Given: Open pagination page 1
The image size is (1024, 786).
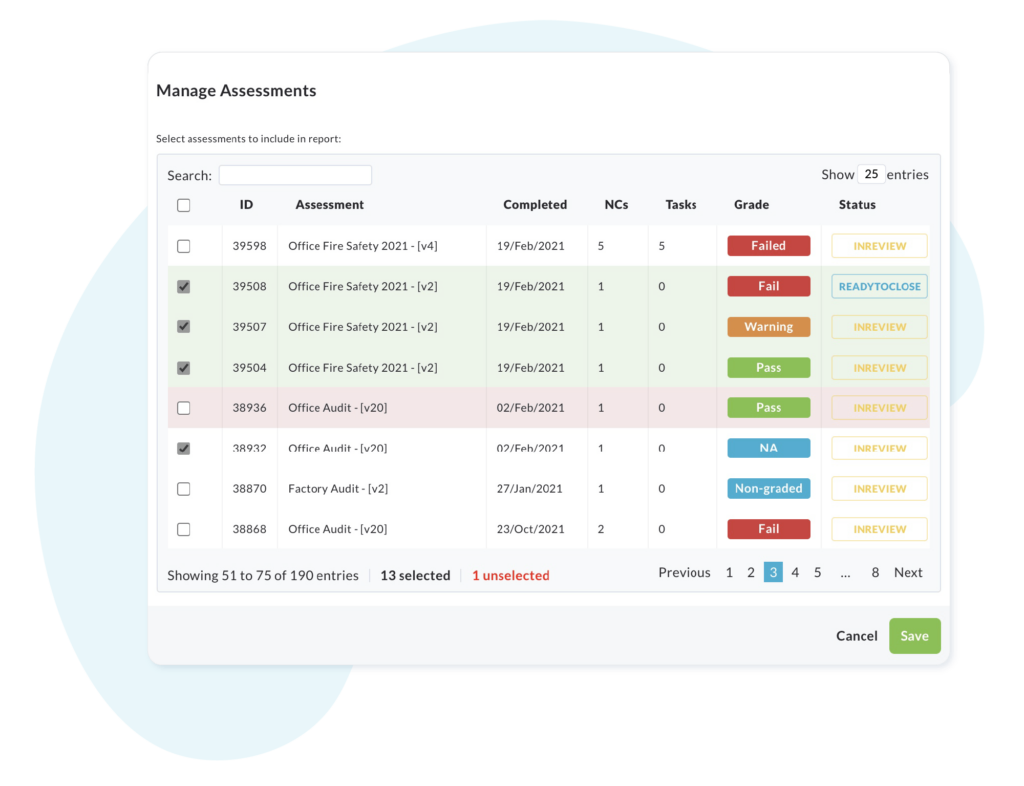Looking at the screenshot, I should [x=729, y=573].
